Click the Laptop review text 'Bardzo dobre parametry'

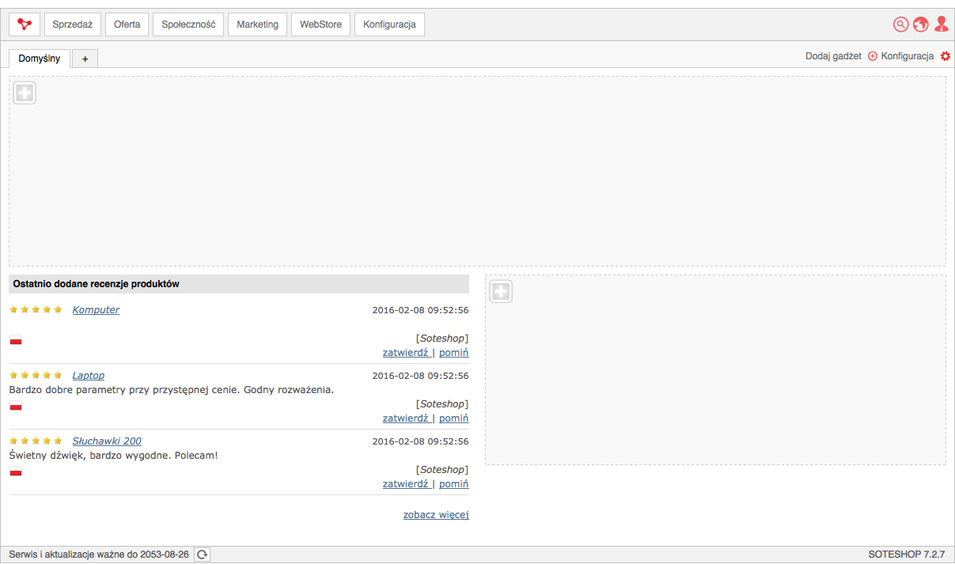(x=171, y=390)
